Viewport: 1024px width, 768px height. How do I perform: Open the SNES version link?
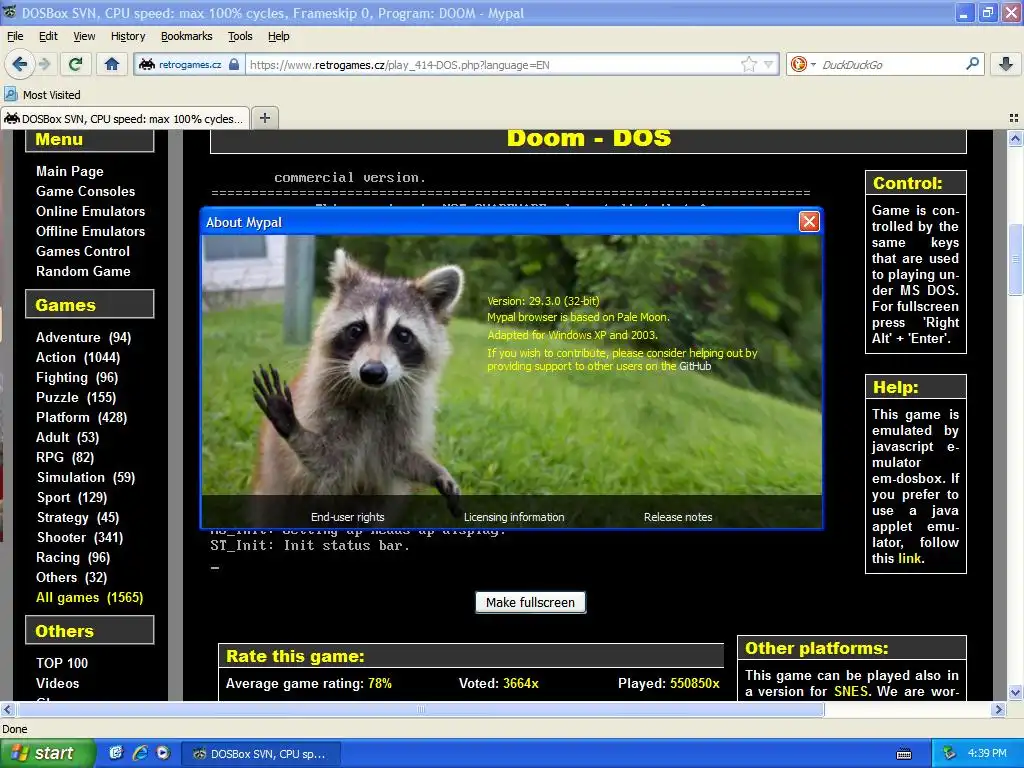coord(852,691)
